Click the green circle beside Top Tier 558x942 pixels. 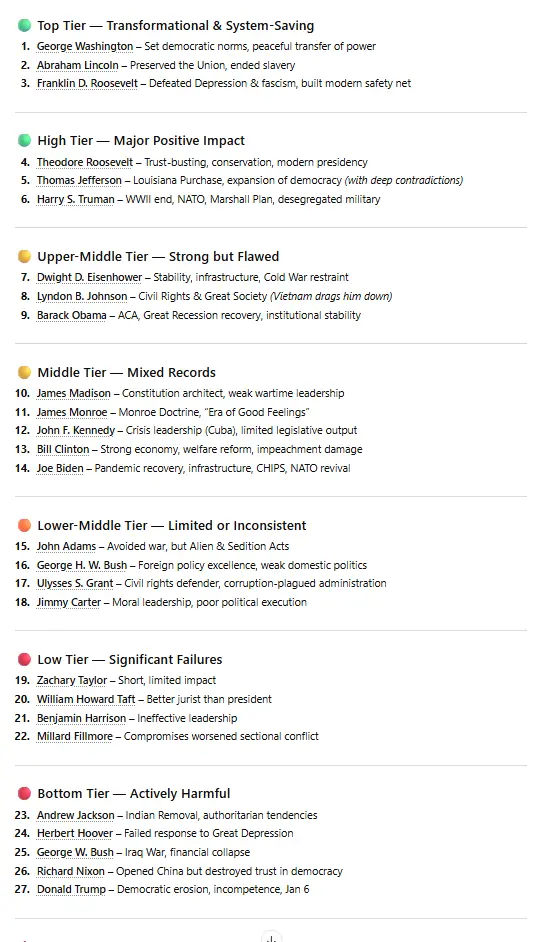coord(25,25)
